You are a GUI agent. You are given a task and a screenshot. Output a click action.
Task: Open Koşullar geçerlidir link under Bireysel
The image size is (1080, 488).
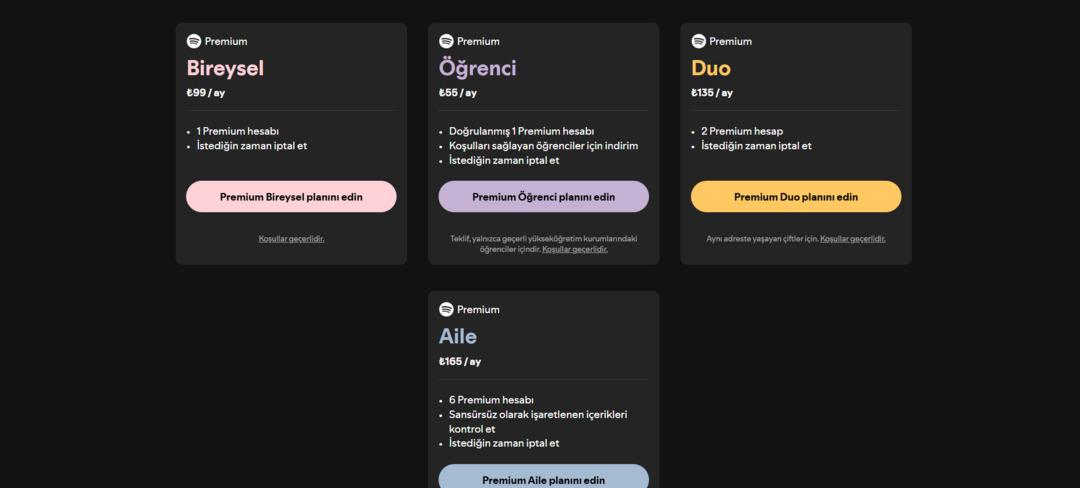(x=291, y=239)
